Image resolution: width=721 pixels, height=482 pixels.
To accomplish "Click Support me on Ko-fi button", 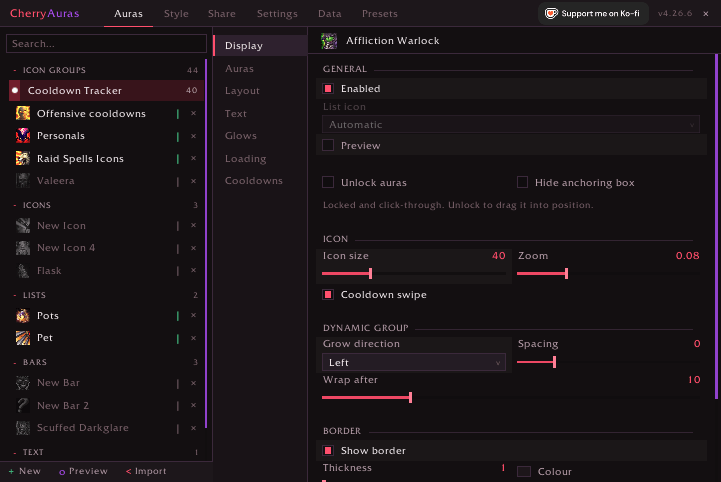I will pos(593,13).
